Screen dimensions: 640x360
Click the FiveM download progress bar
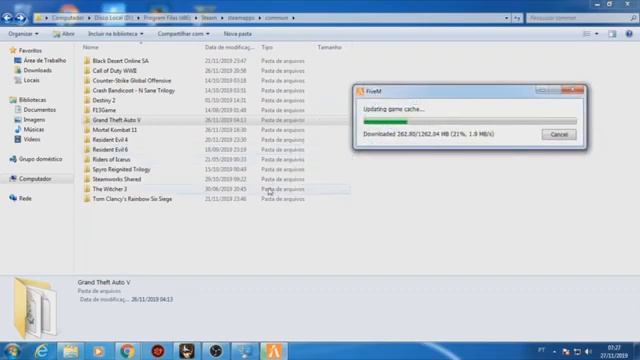(x=470, y=121)
